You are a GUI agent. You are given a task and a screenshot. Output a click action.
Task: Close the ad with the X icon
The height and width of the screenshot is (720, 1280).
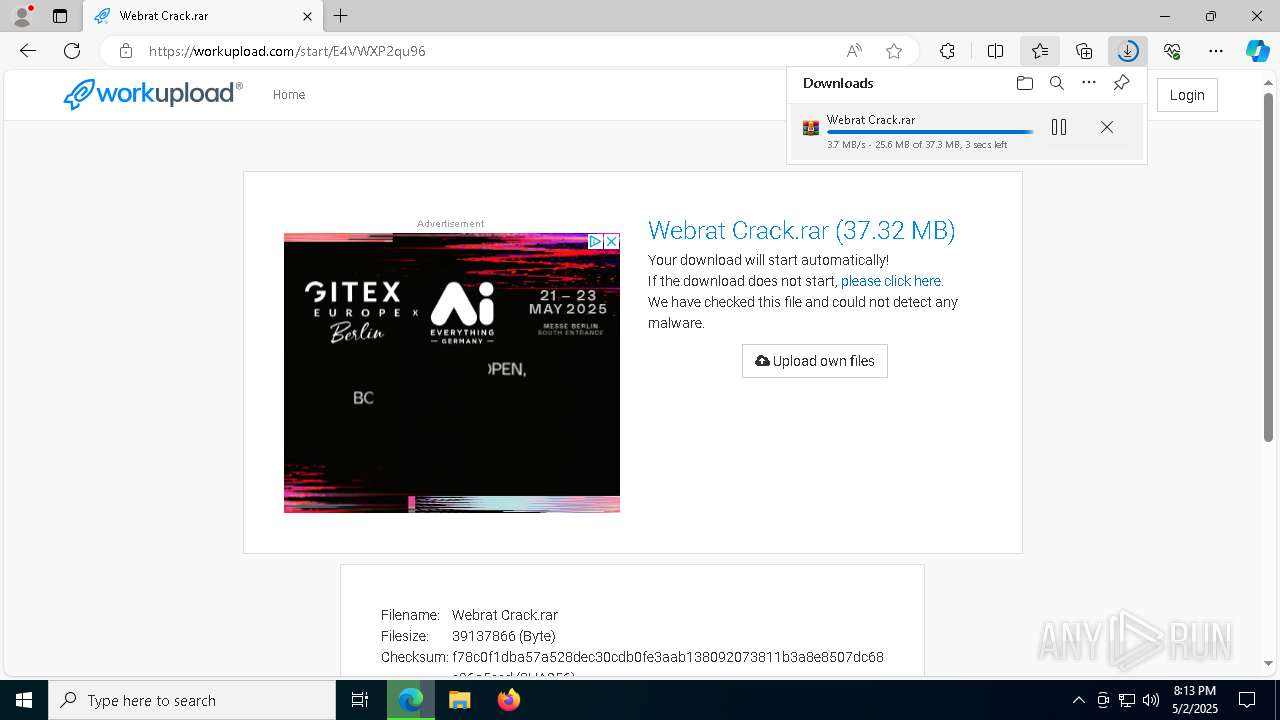[x=611, y=242]
